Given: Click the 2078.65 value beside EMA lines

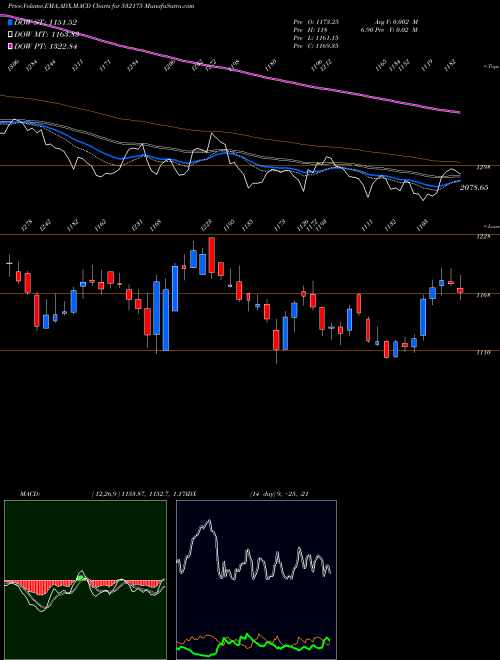Looking at the screenshot, I should pyautogui.click(x=474, y=187).
